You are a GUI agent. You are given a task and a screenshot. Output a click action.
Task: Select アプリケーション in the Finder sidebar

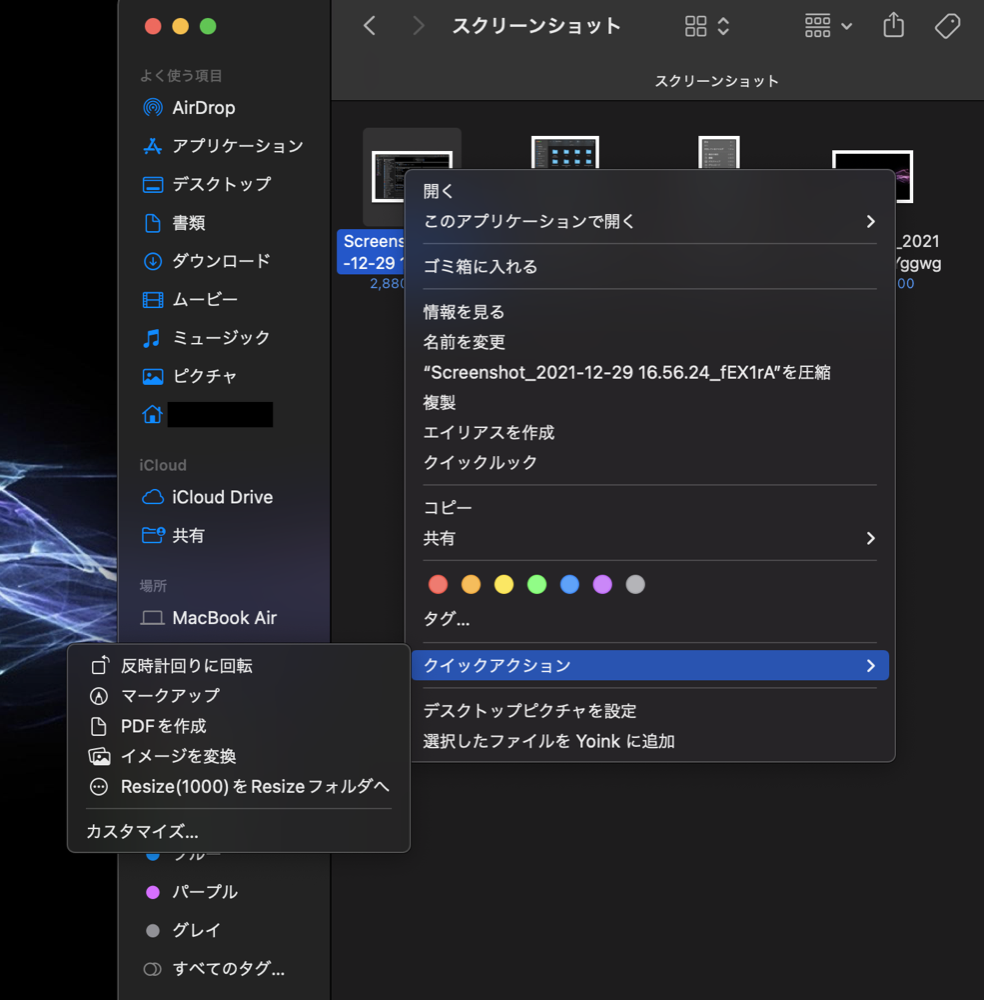tap(223, 146)
